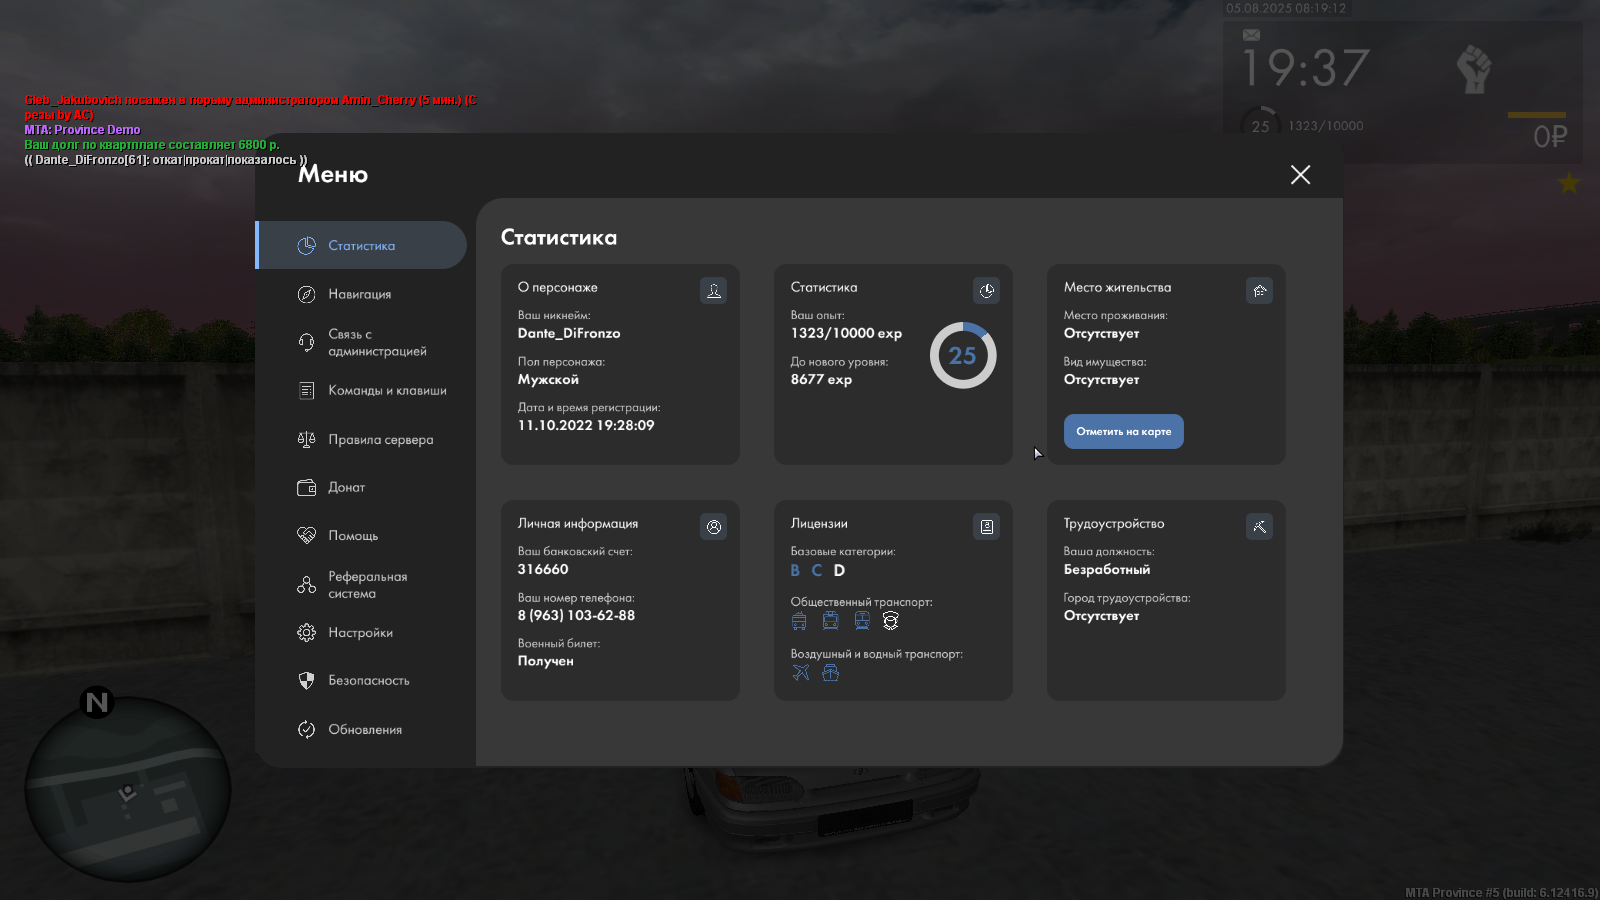Screen dimensions: 1600x900
Task: Click the scales icon beside Правила сервера
Action: tap(307, 440)
